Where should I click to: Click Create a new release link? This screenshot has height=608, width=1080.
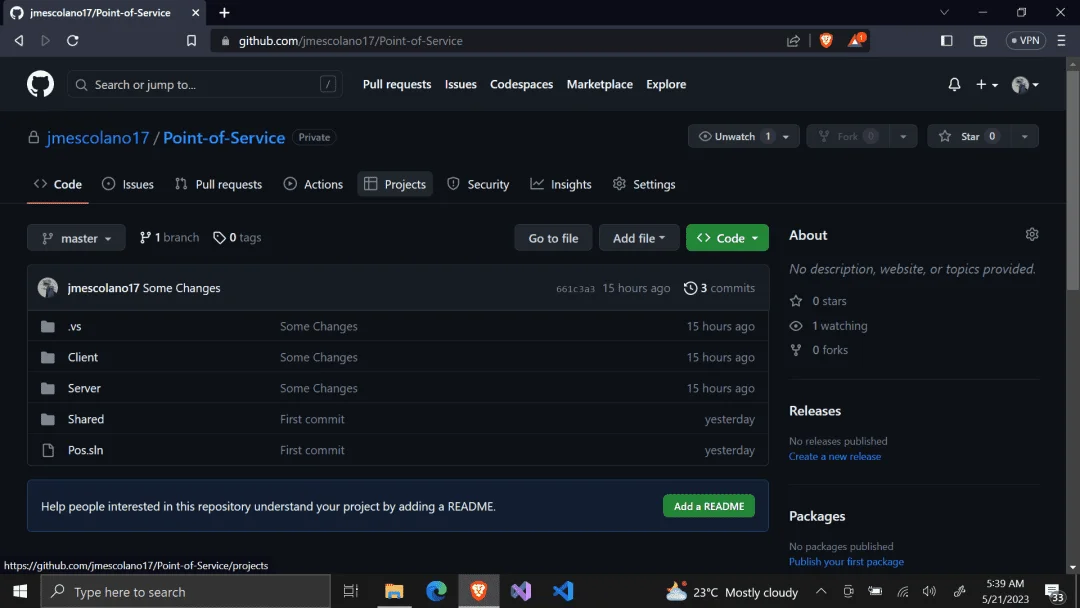click(835, 456)
